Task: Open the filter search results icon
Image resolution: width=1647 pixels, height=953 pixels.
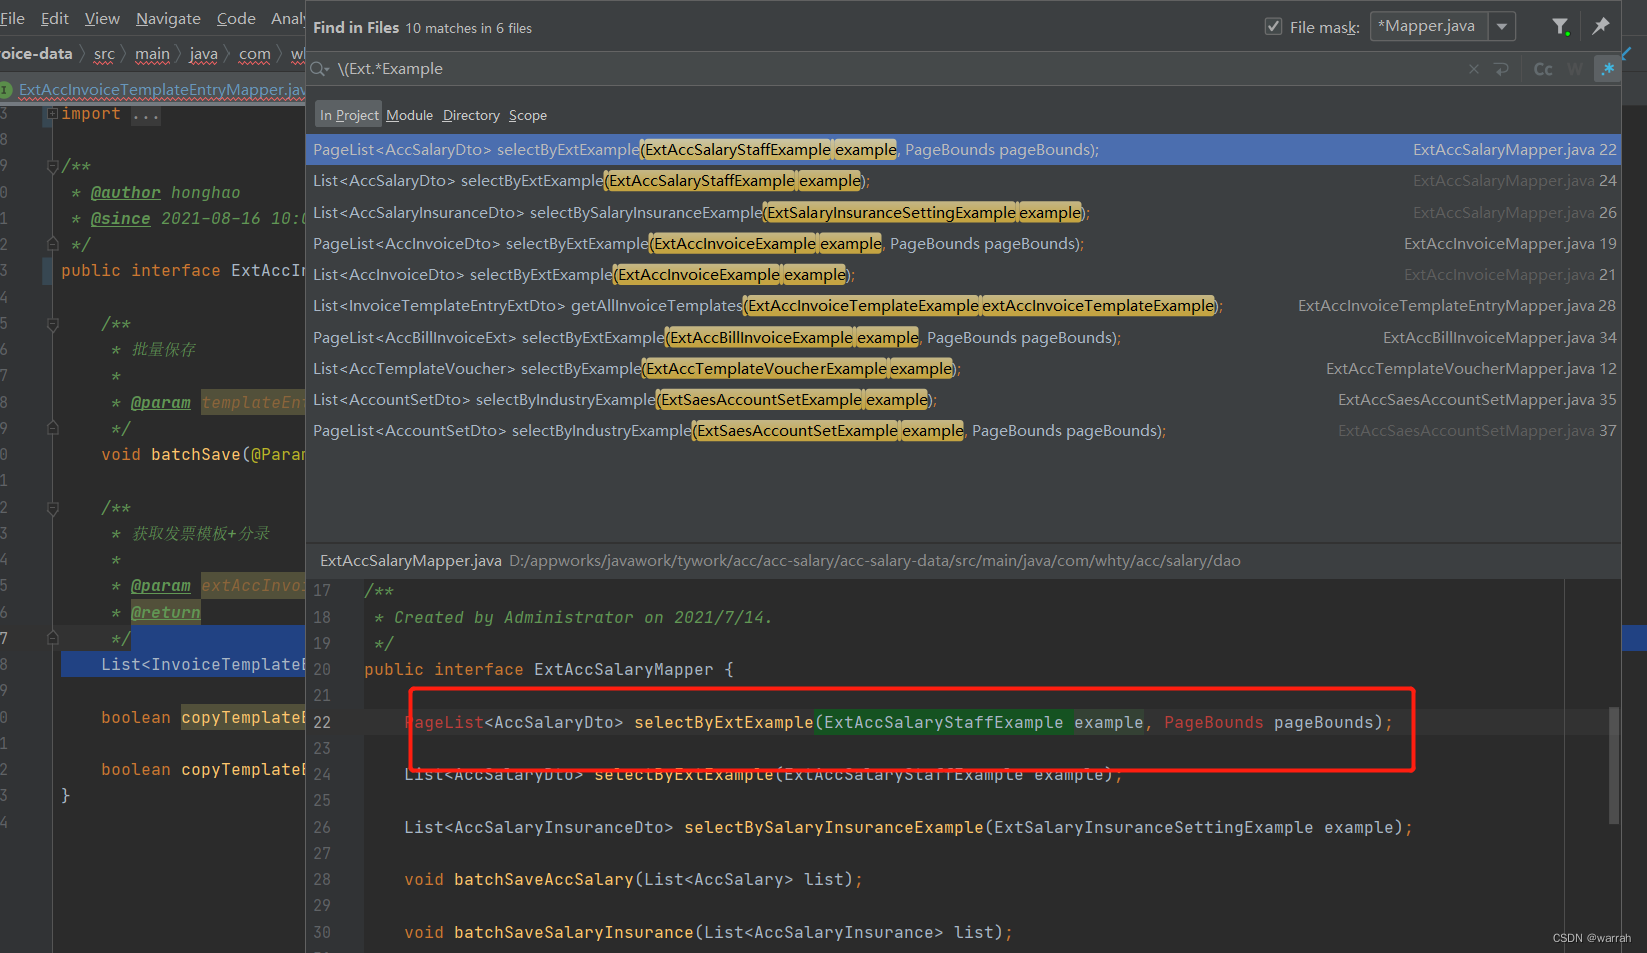Action: click(x=1560, y=27)
